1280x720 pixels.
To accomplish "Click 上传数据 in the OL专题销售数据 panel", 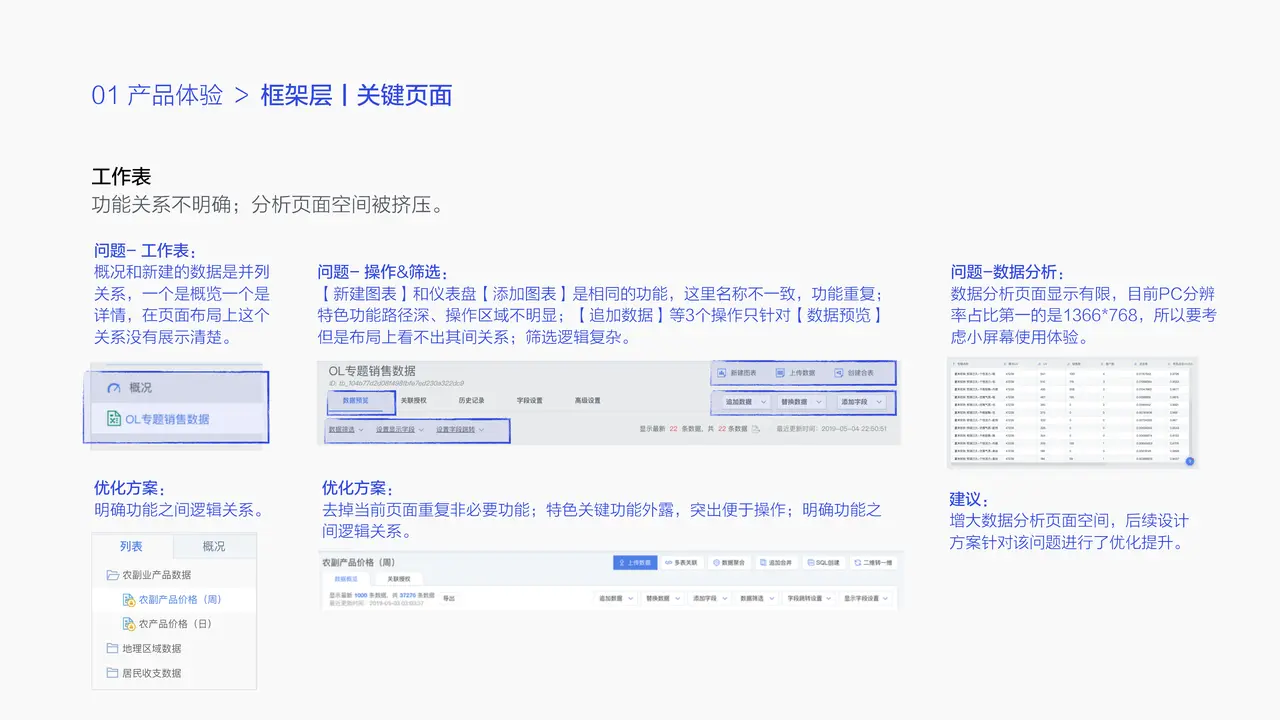I will pyautogui.click(x=795, y=372).
